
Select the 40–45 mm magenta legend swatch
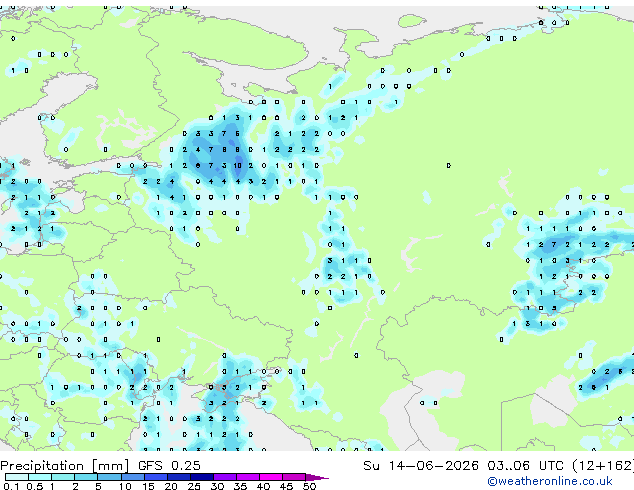[x=271, y=477]
